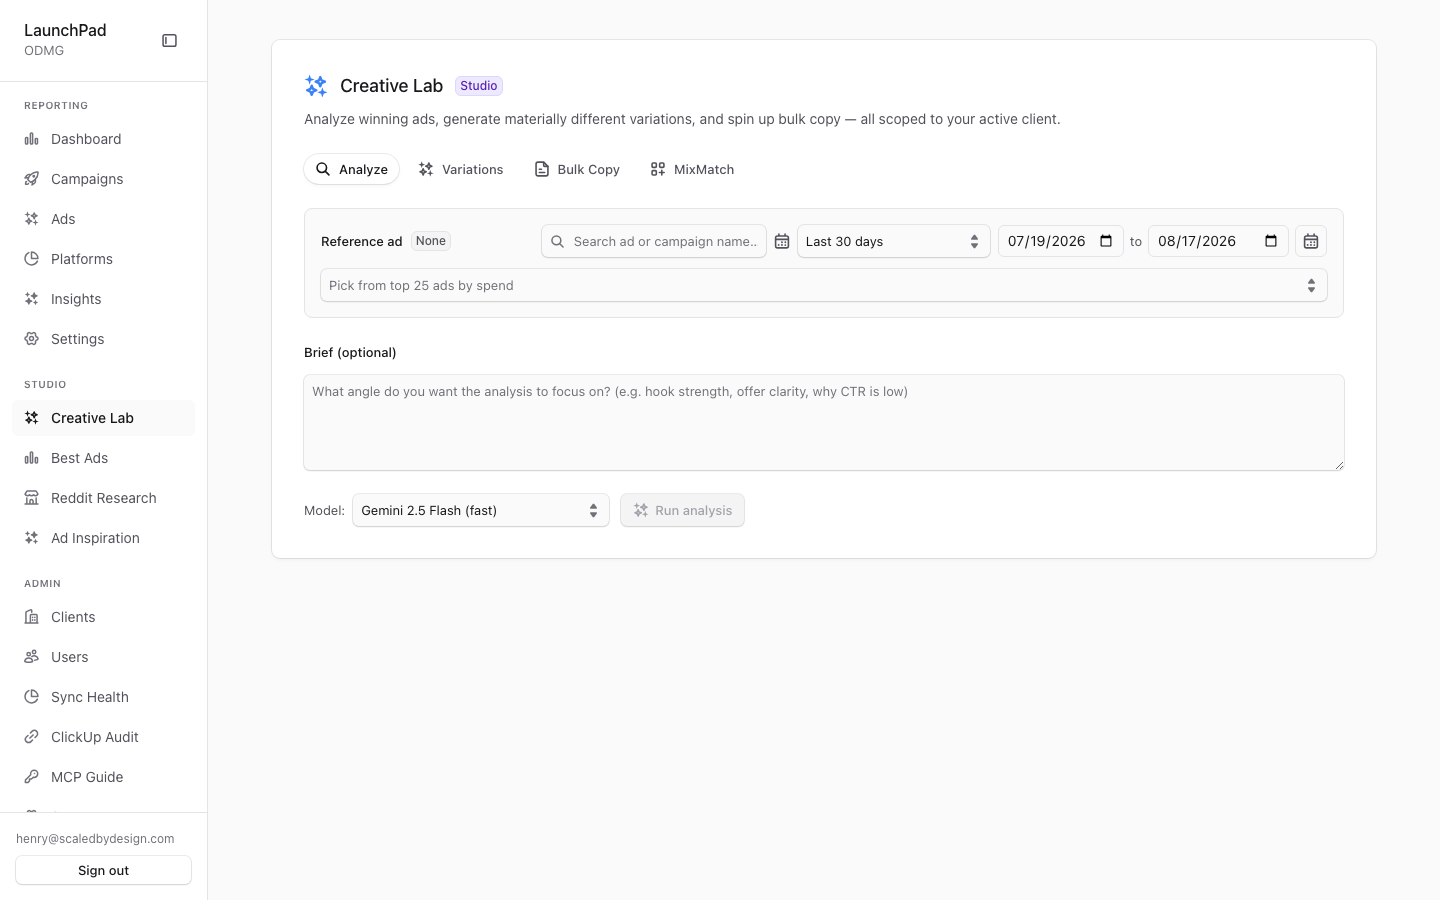Open the MixMatch tab
The height and width of the screenshot is (900, 1440).
[x=692, y=169]
